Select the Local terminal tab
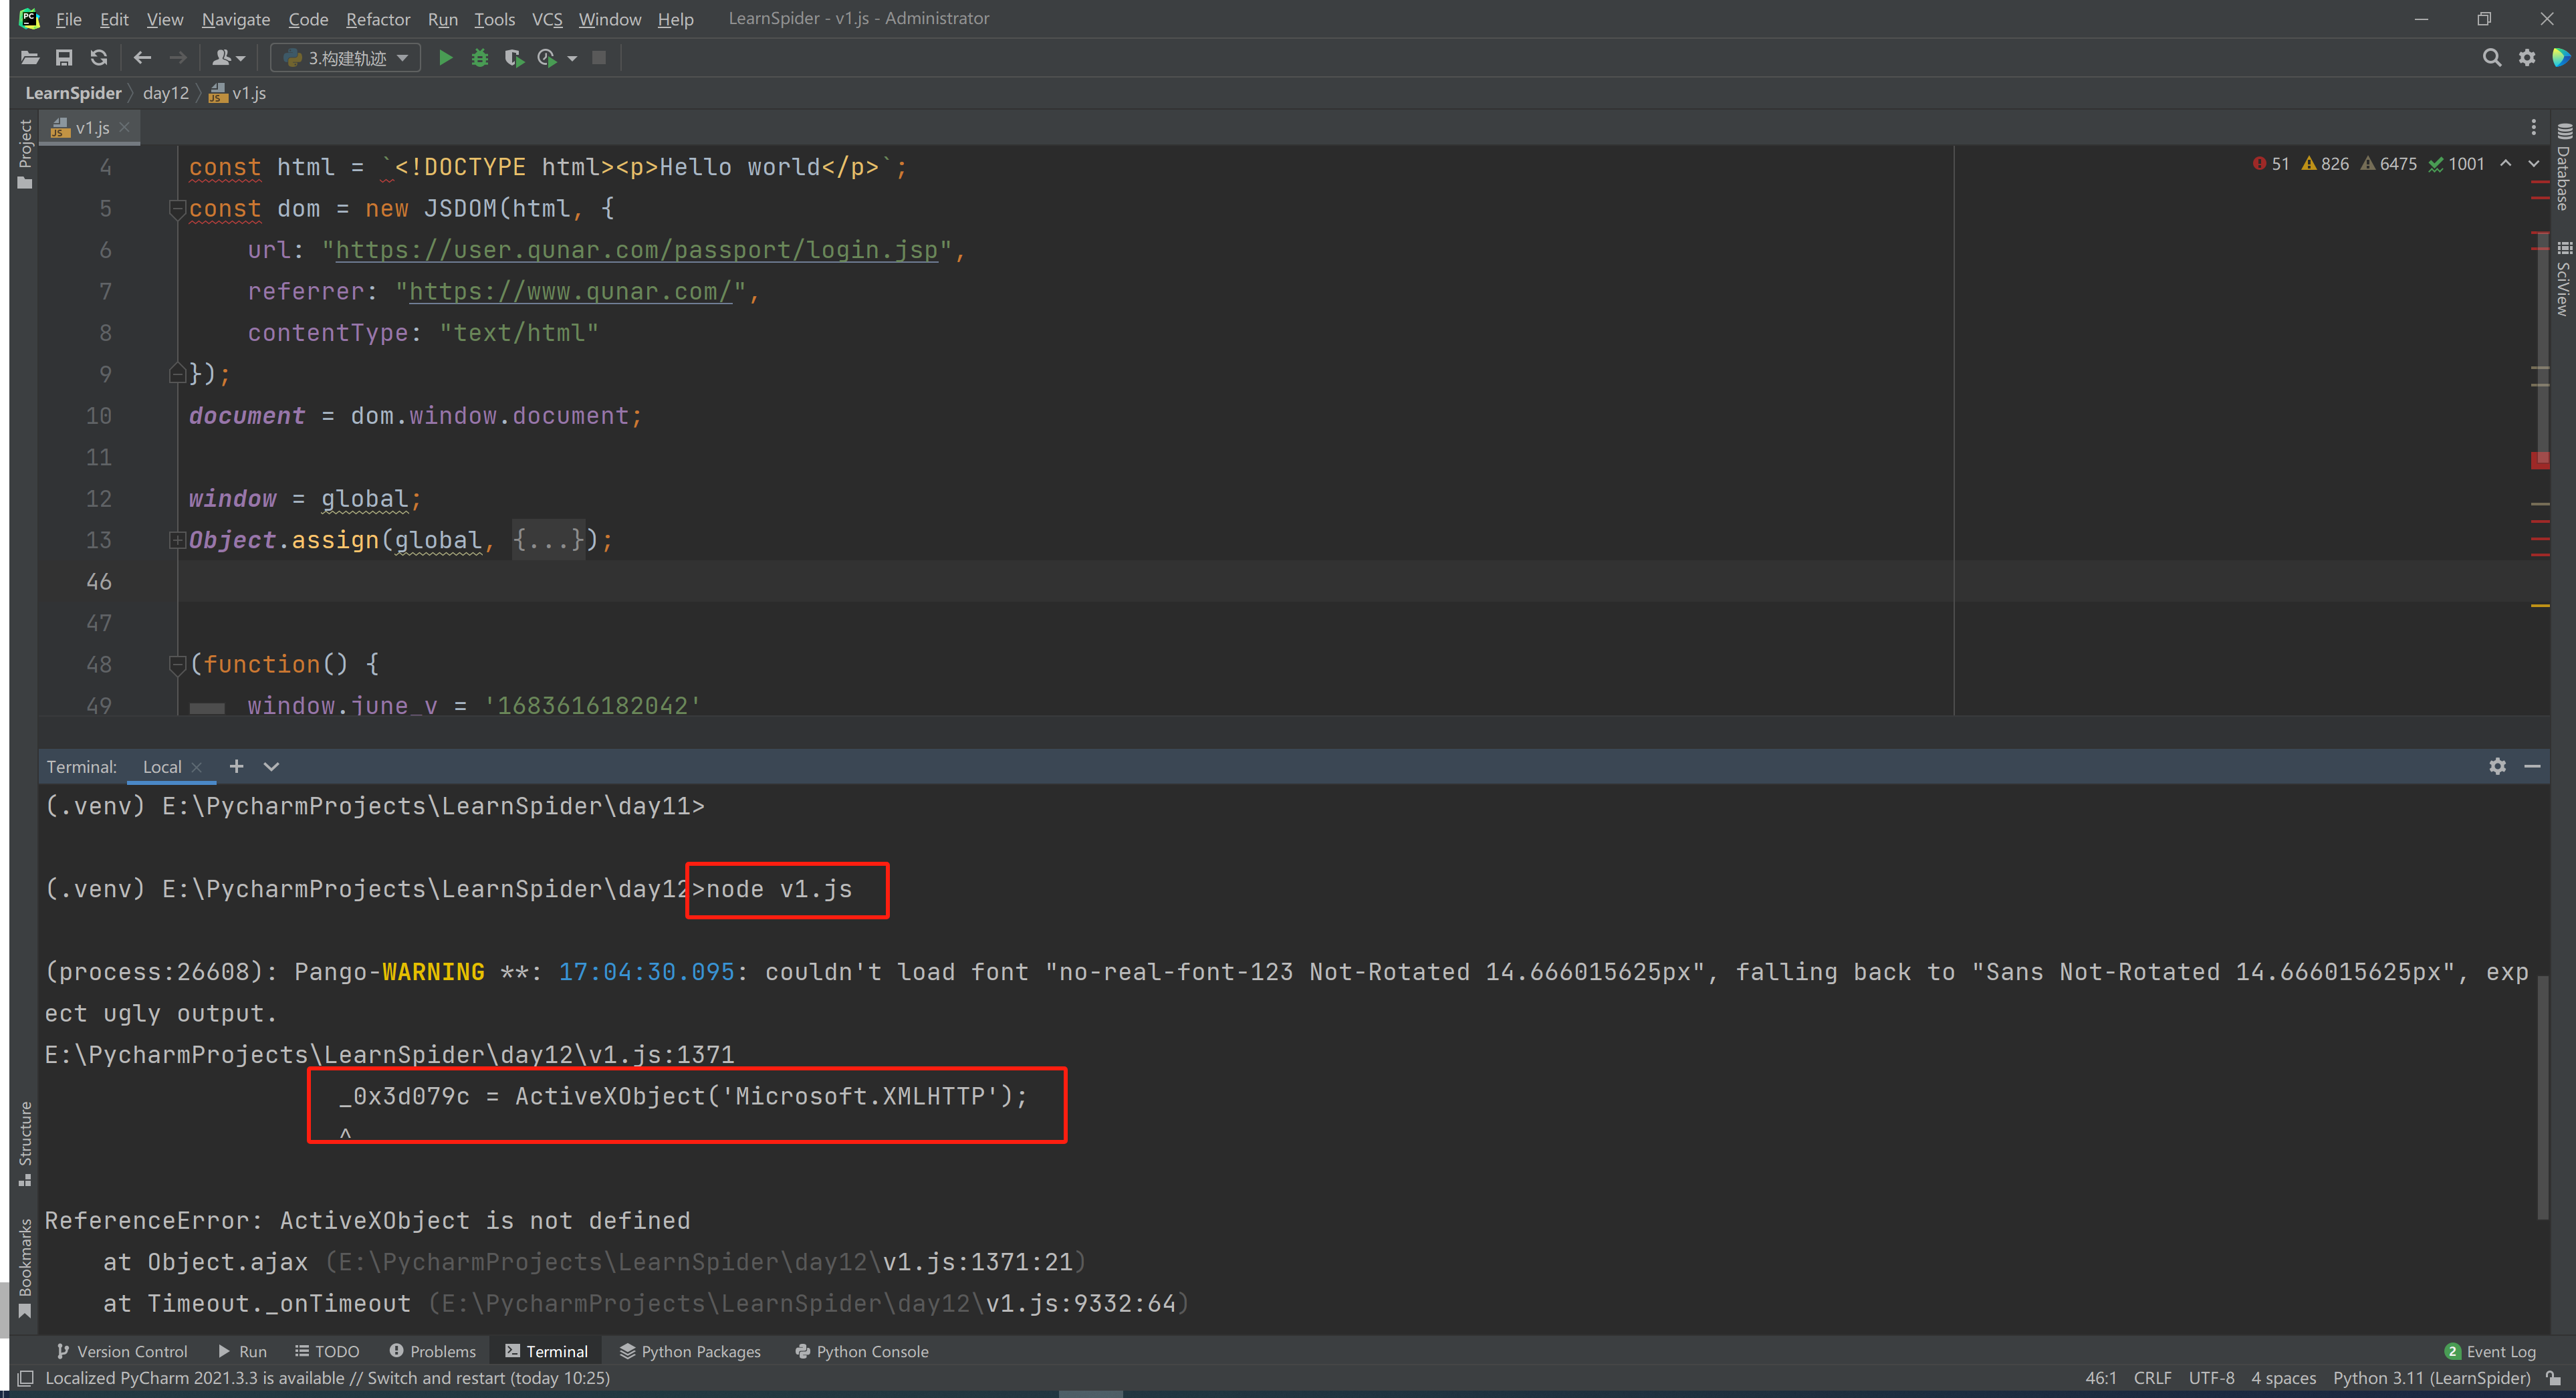The image size is (2576, 1398). [x=161, y=767]
